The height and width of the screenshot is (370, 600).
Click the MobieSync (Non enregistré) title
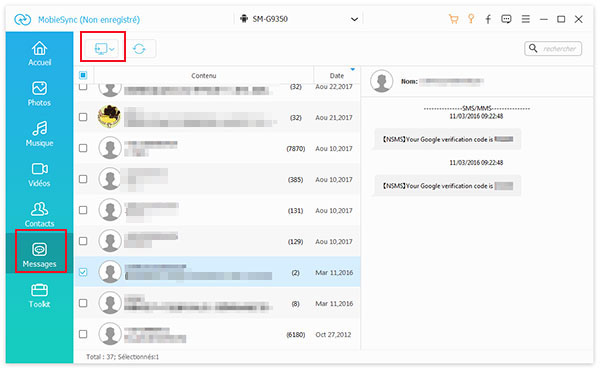[89, 20]
